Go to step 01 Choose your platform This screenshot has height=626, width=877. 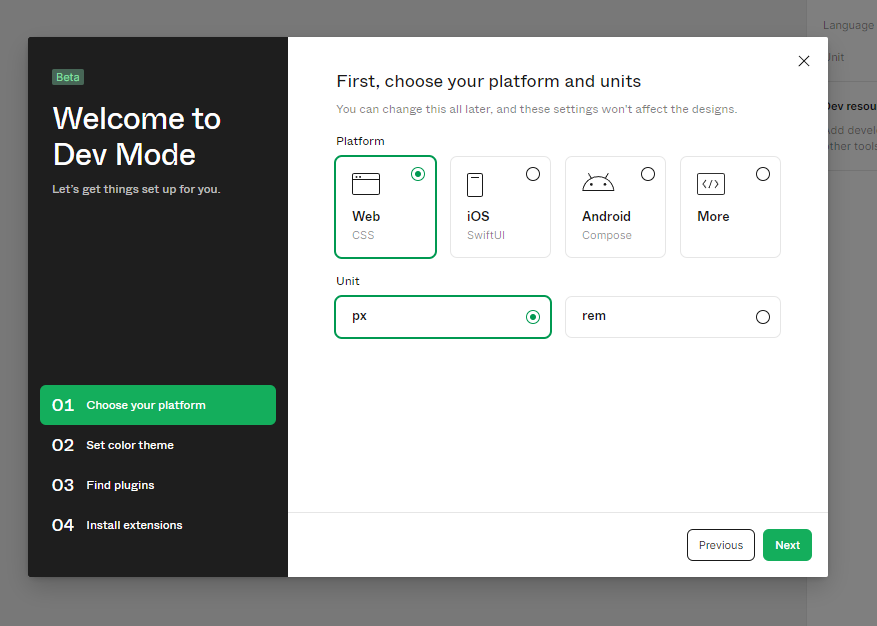[x=158, y=405]
